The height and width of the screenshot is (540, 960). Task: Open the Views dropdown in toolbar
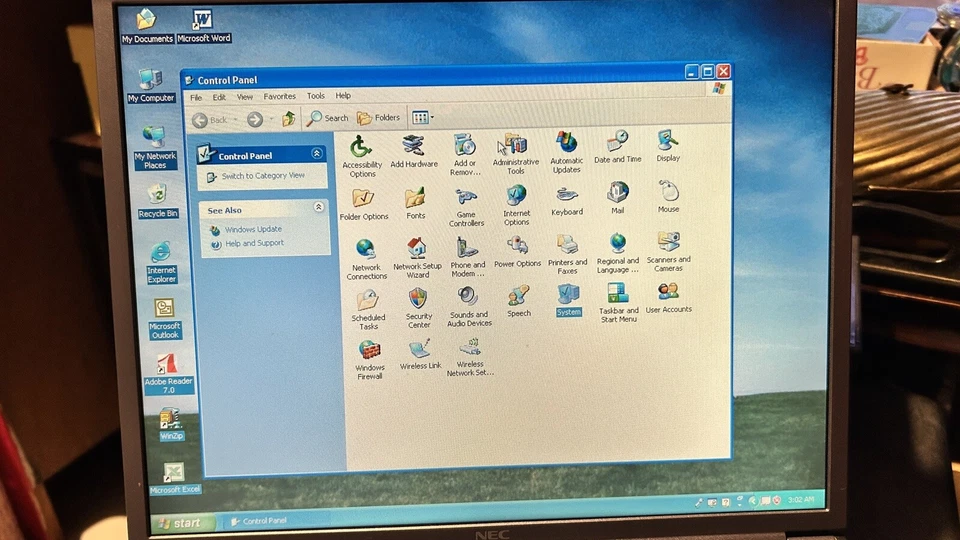422,117
